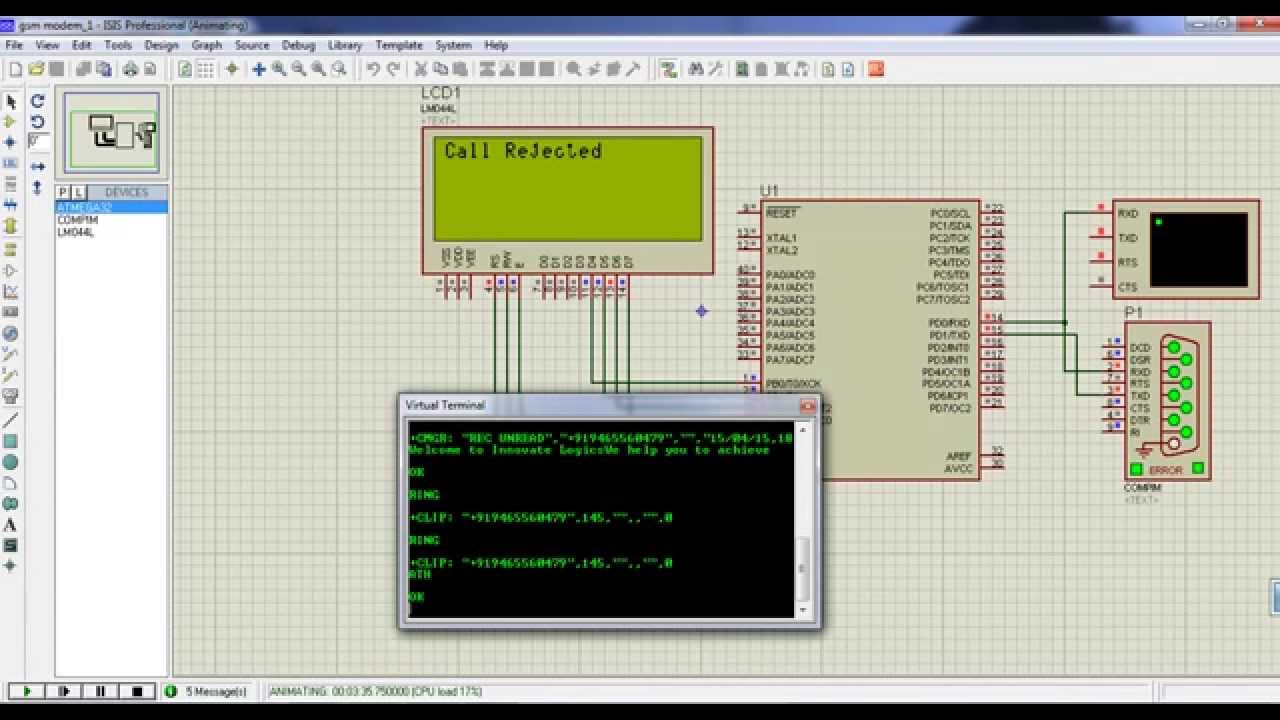This screenshot has height=720, width=1280.
Task: Close the Virtual Terminal window
Action: [807, 406]
